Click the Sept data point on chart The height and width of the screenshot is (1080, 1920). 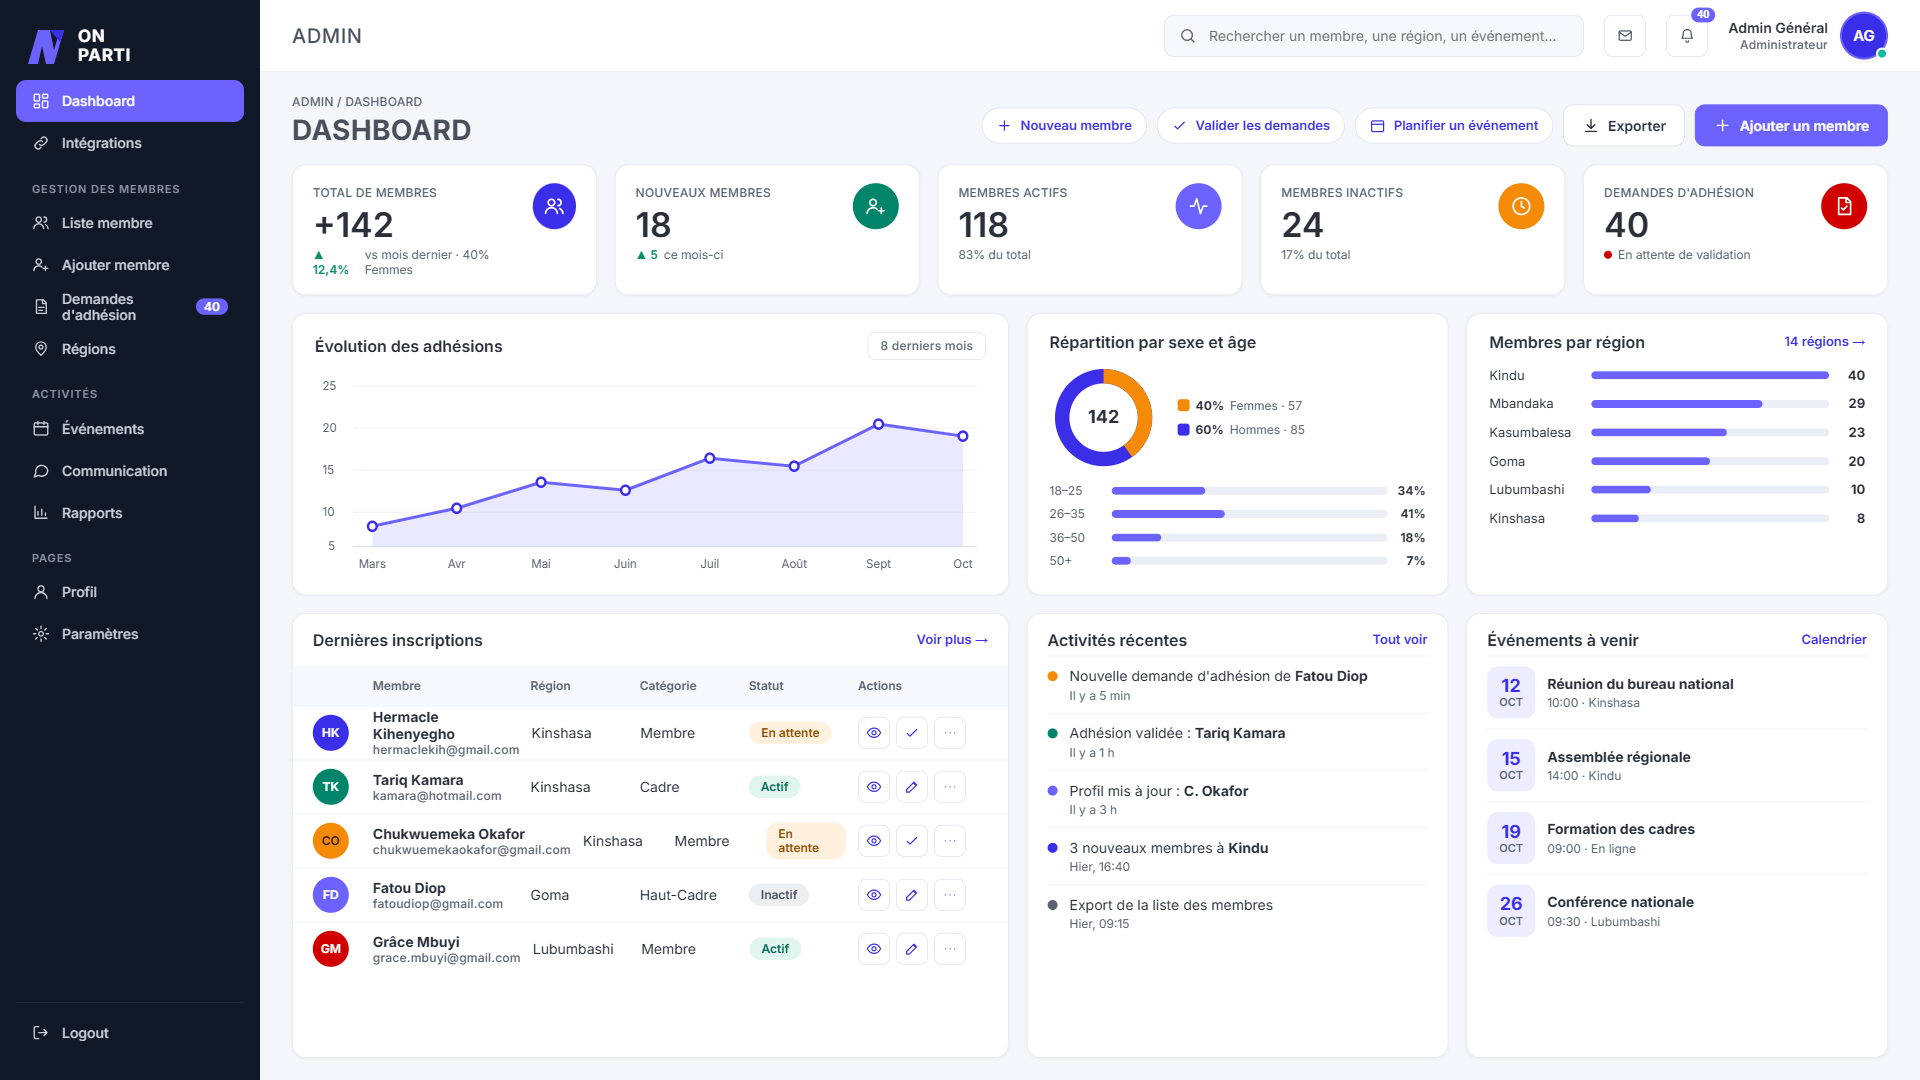878,425
